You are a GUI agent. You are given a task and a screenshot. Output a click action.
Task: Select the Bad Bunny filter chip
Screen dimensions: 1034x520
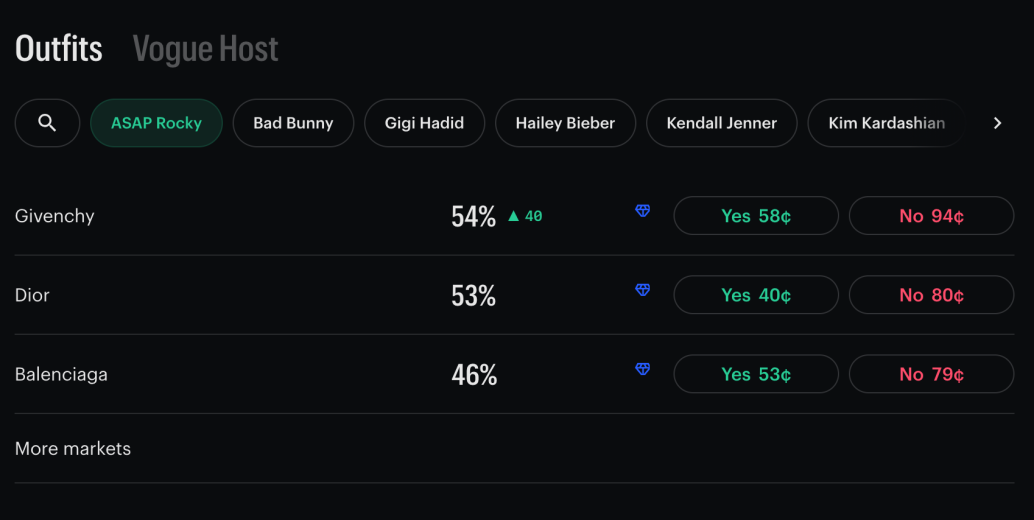pos(293,123)
